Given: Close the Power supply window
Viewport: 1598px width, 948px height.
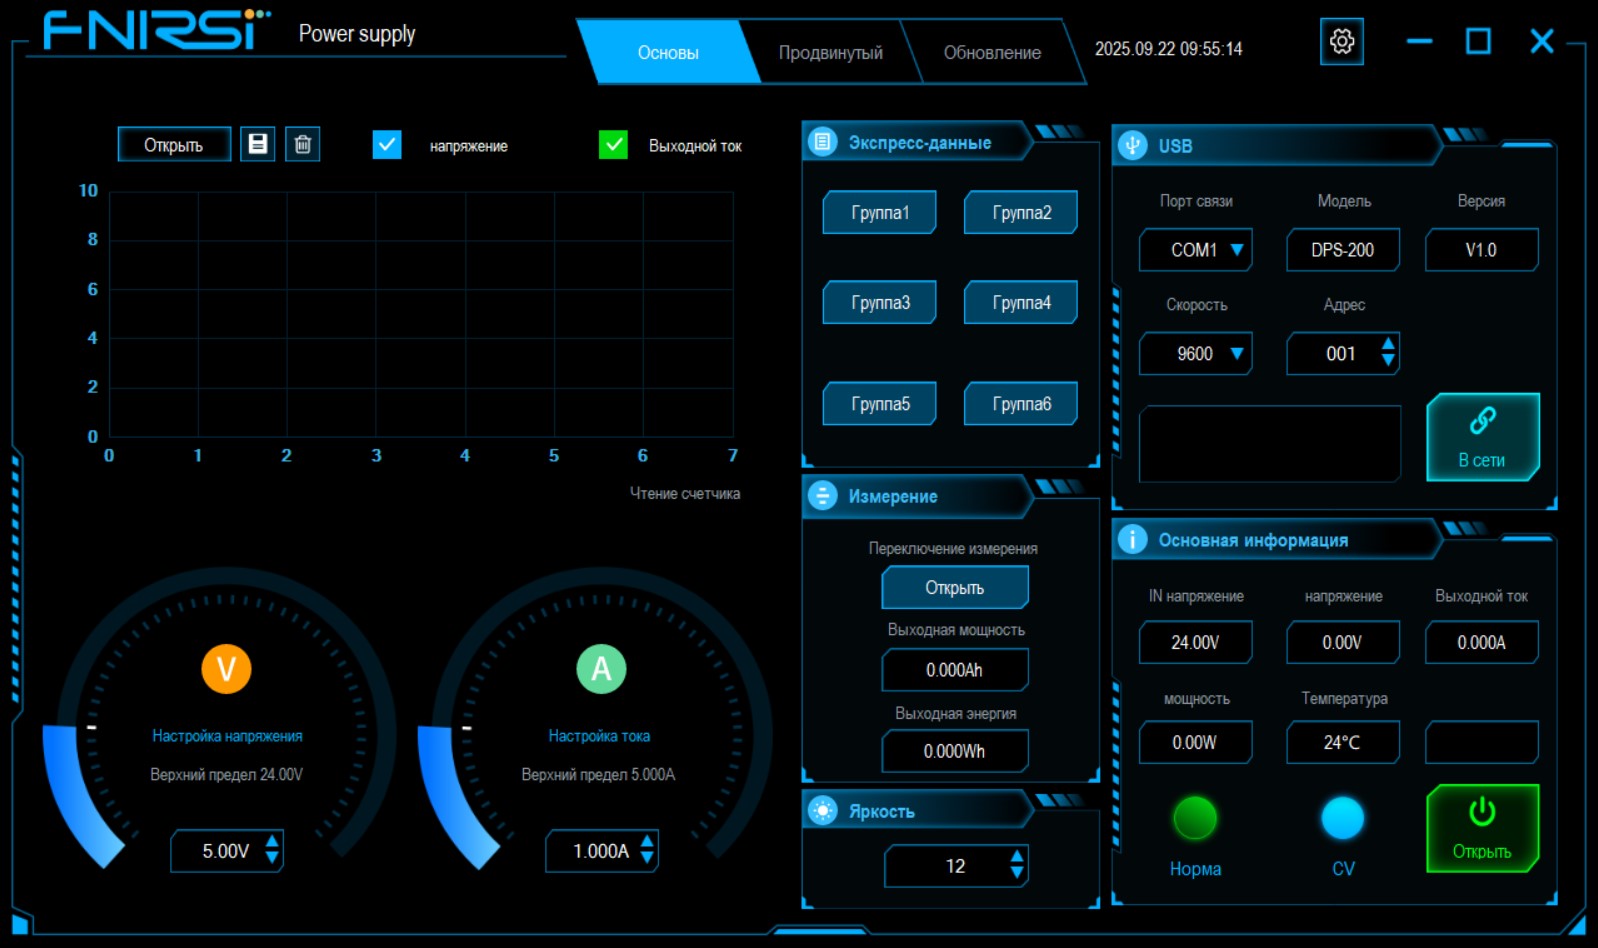Looking at the screenshot, I should pyautogui.click(x=1542, y=42).
